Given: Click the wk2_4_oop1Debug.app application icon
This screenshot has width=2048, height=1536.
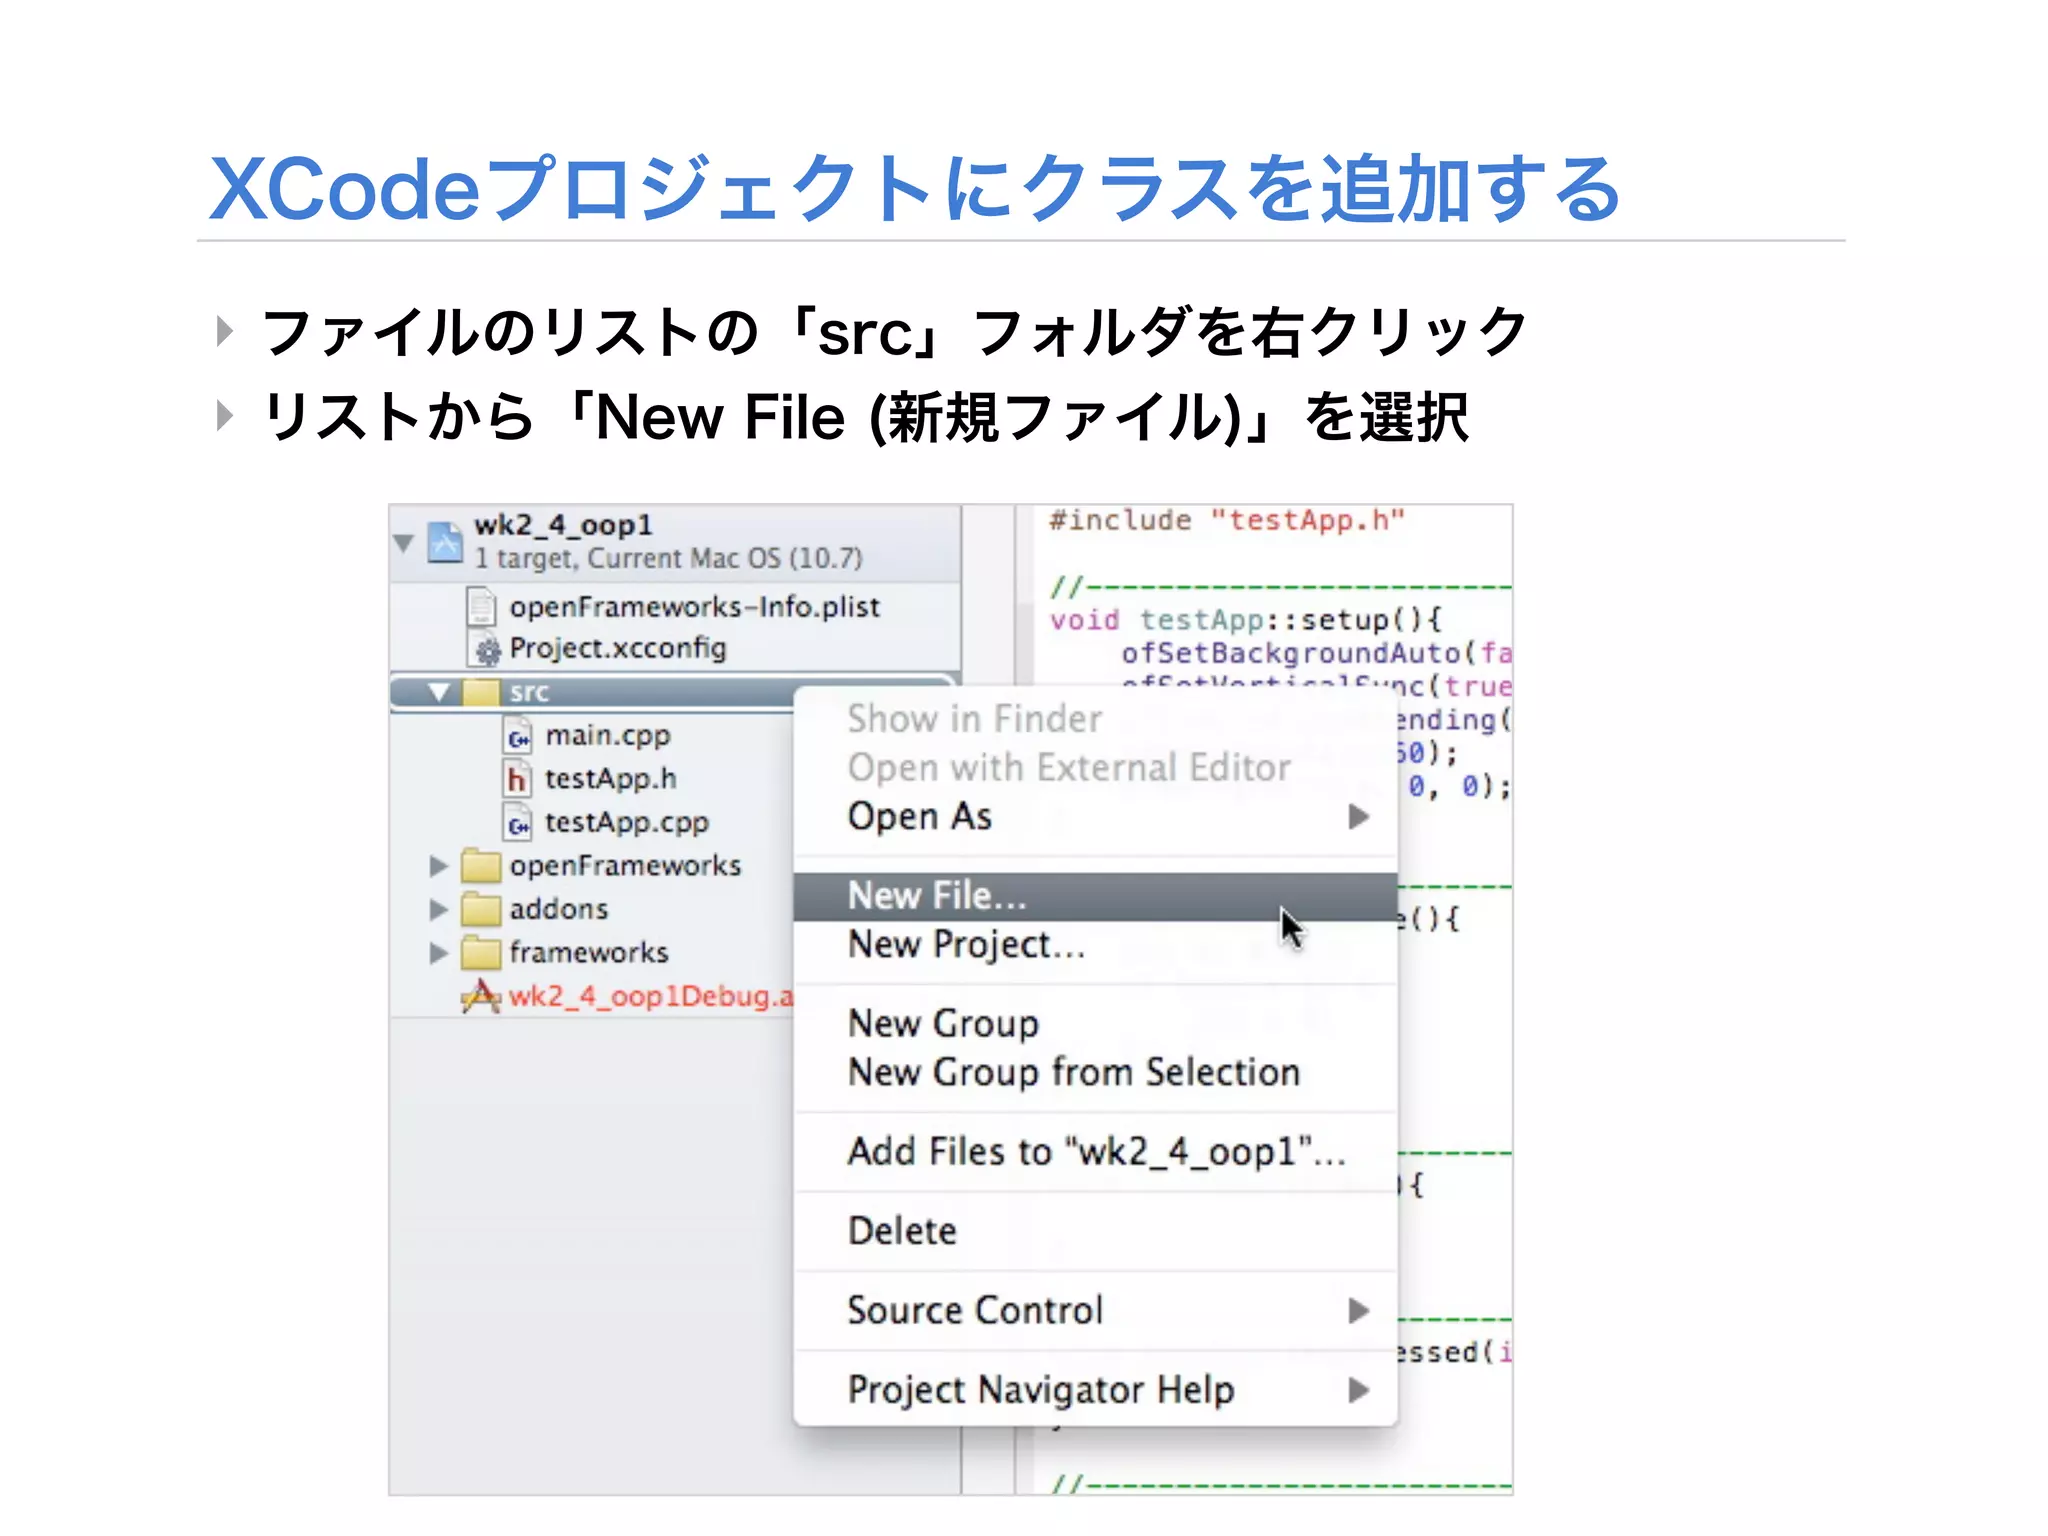Looking at the screenshot, I should coord(481,996).
